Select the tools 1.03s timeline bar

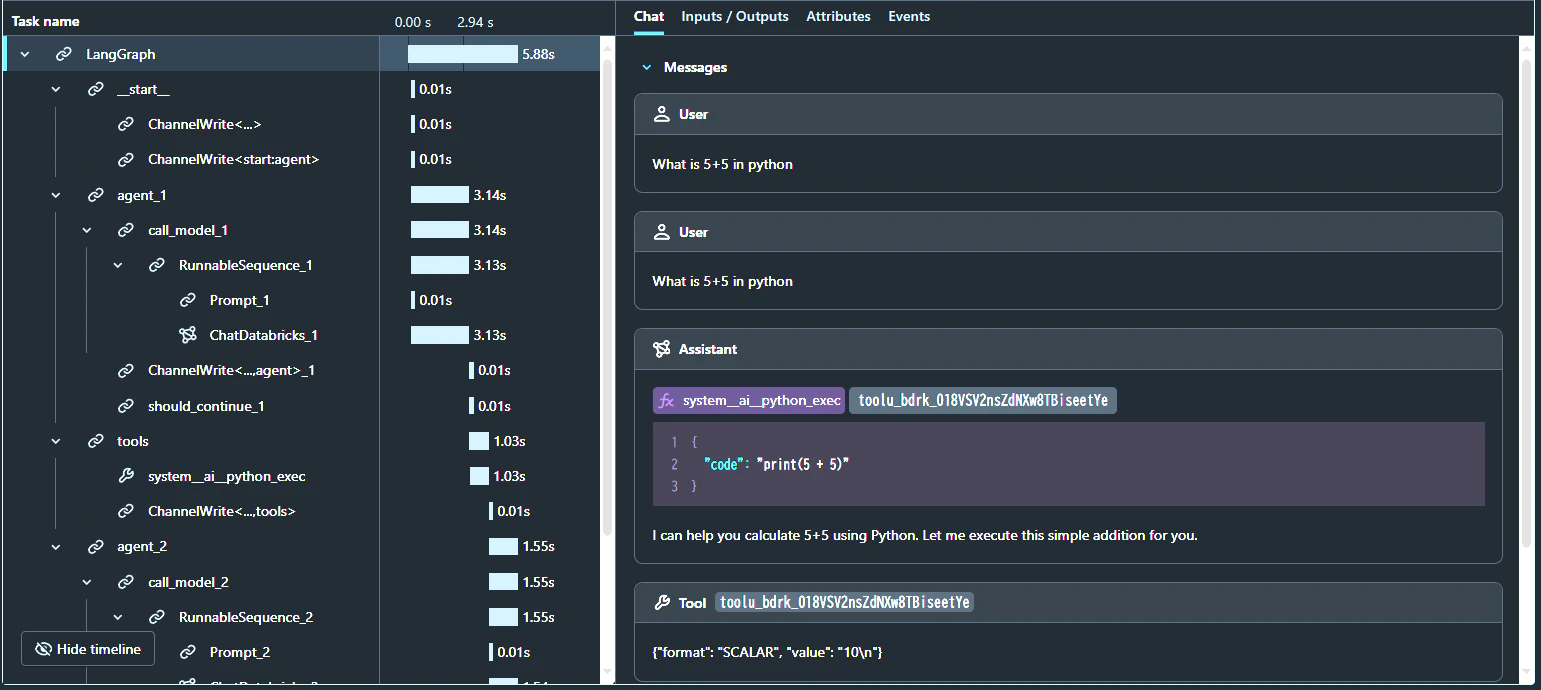[479, 441]
